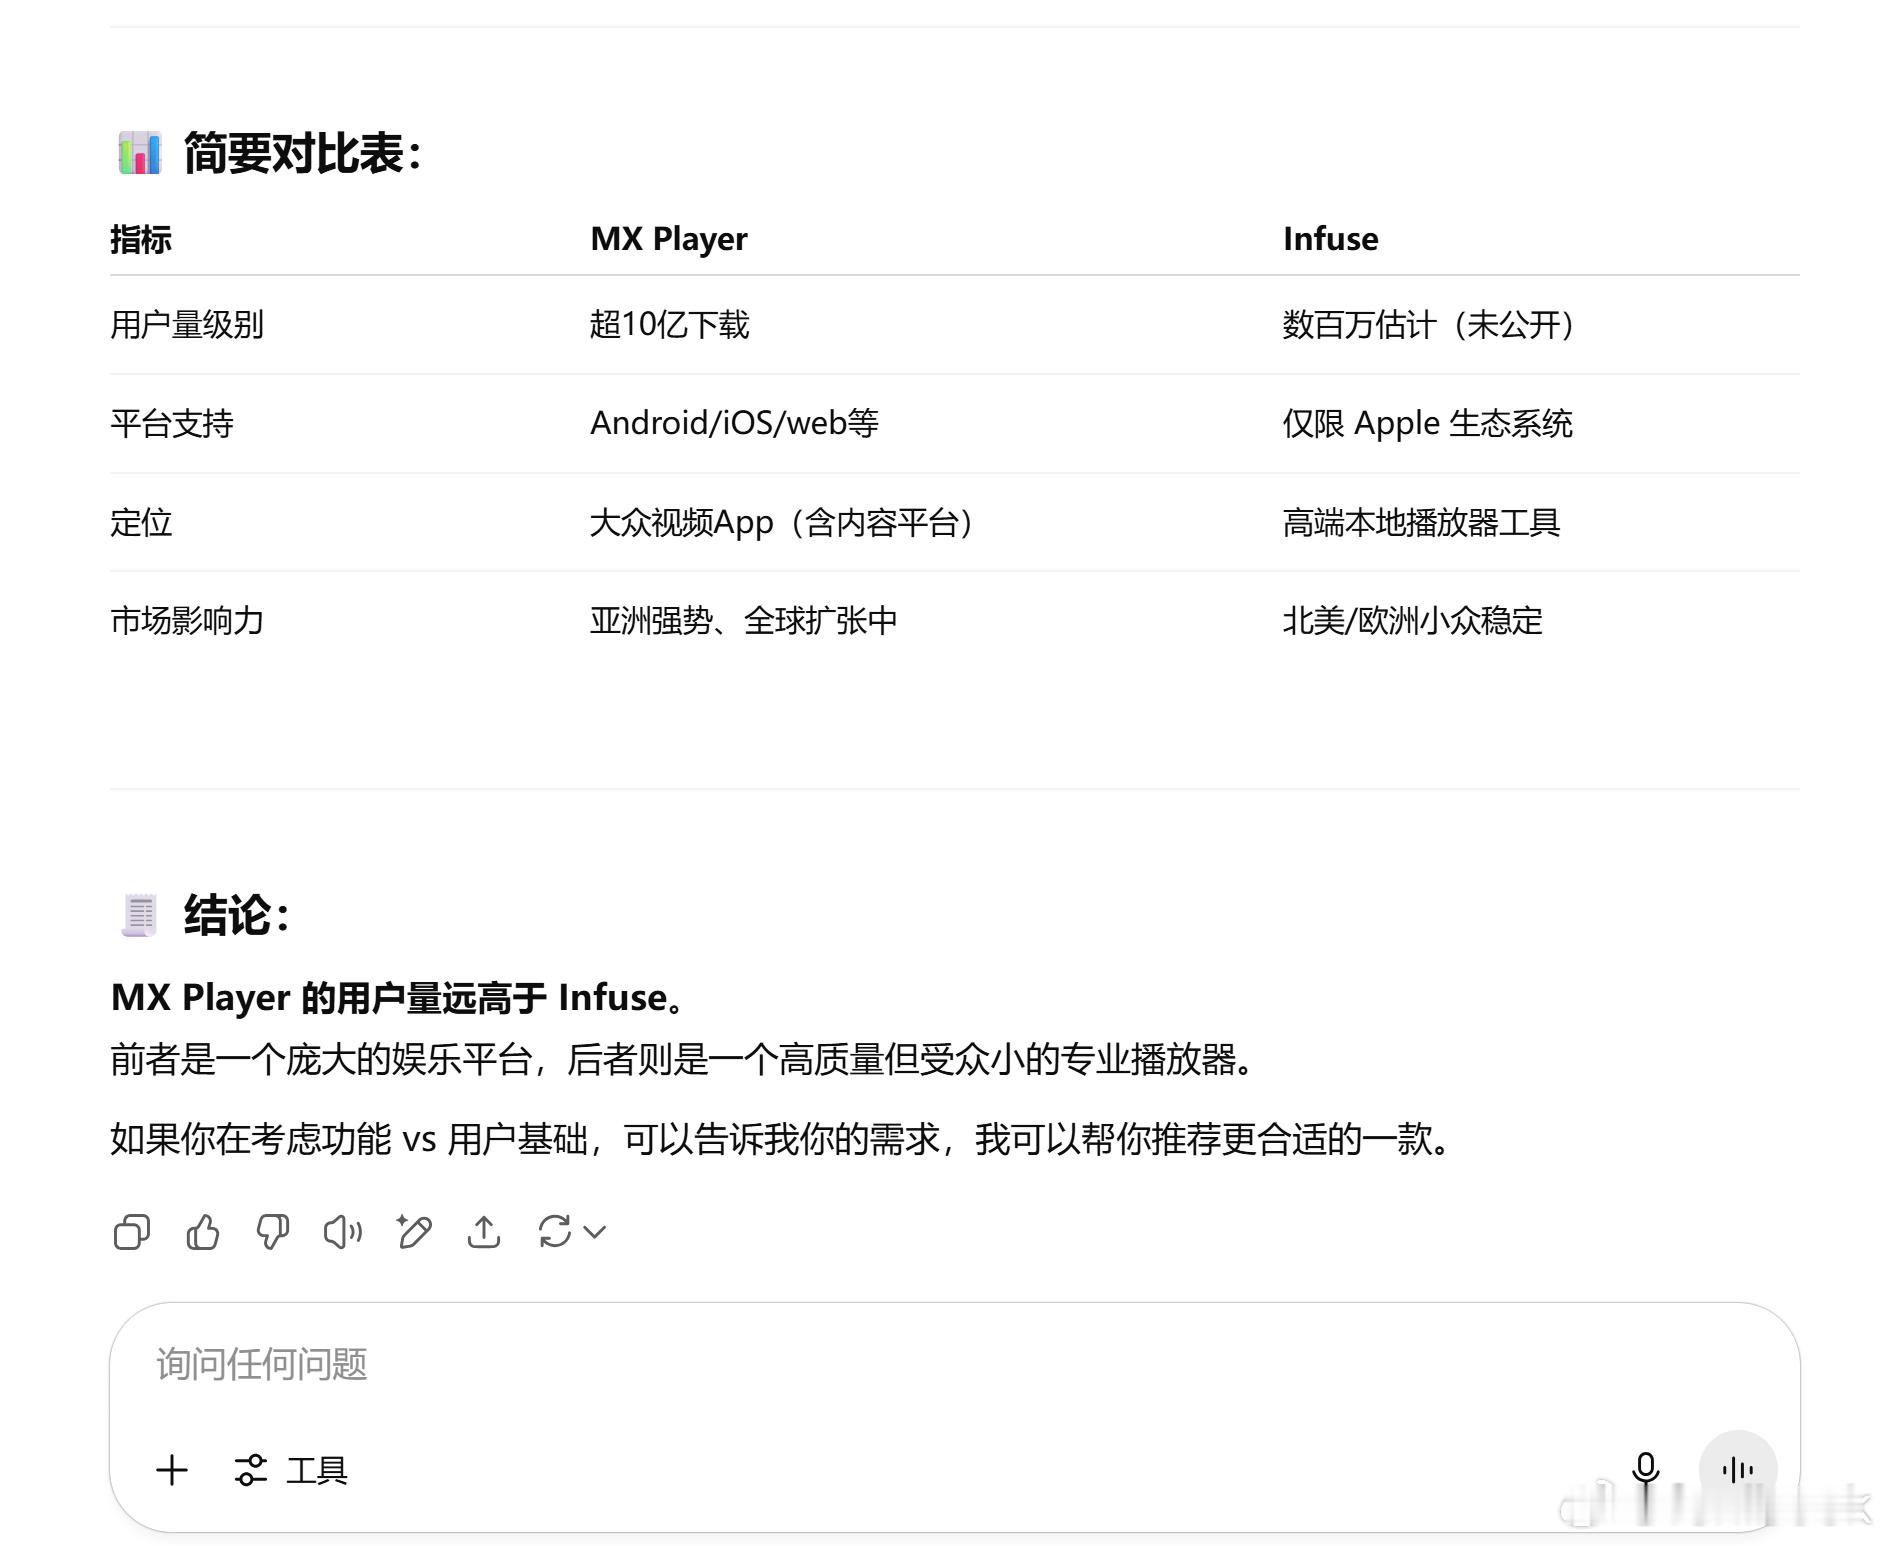This screenshot has height=1546, width=1887.
Task: Open the 工具 tools menu
Action: point(291,1470)
